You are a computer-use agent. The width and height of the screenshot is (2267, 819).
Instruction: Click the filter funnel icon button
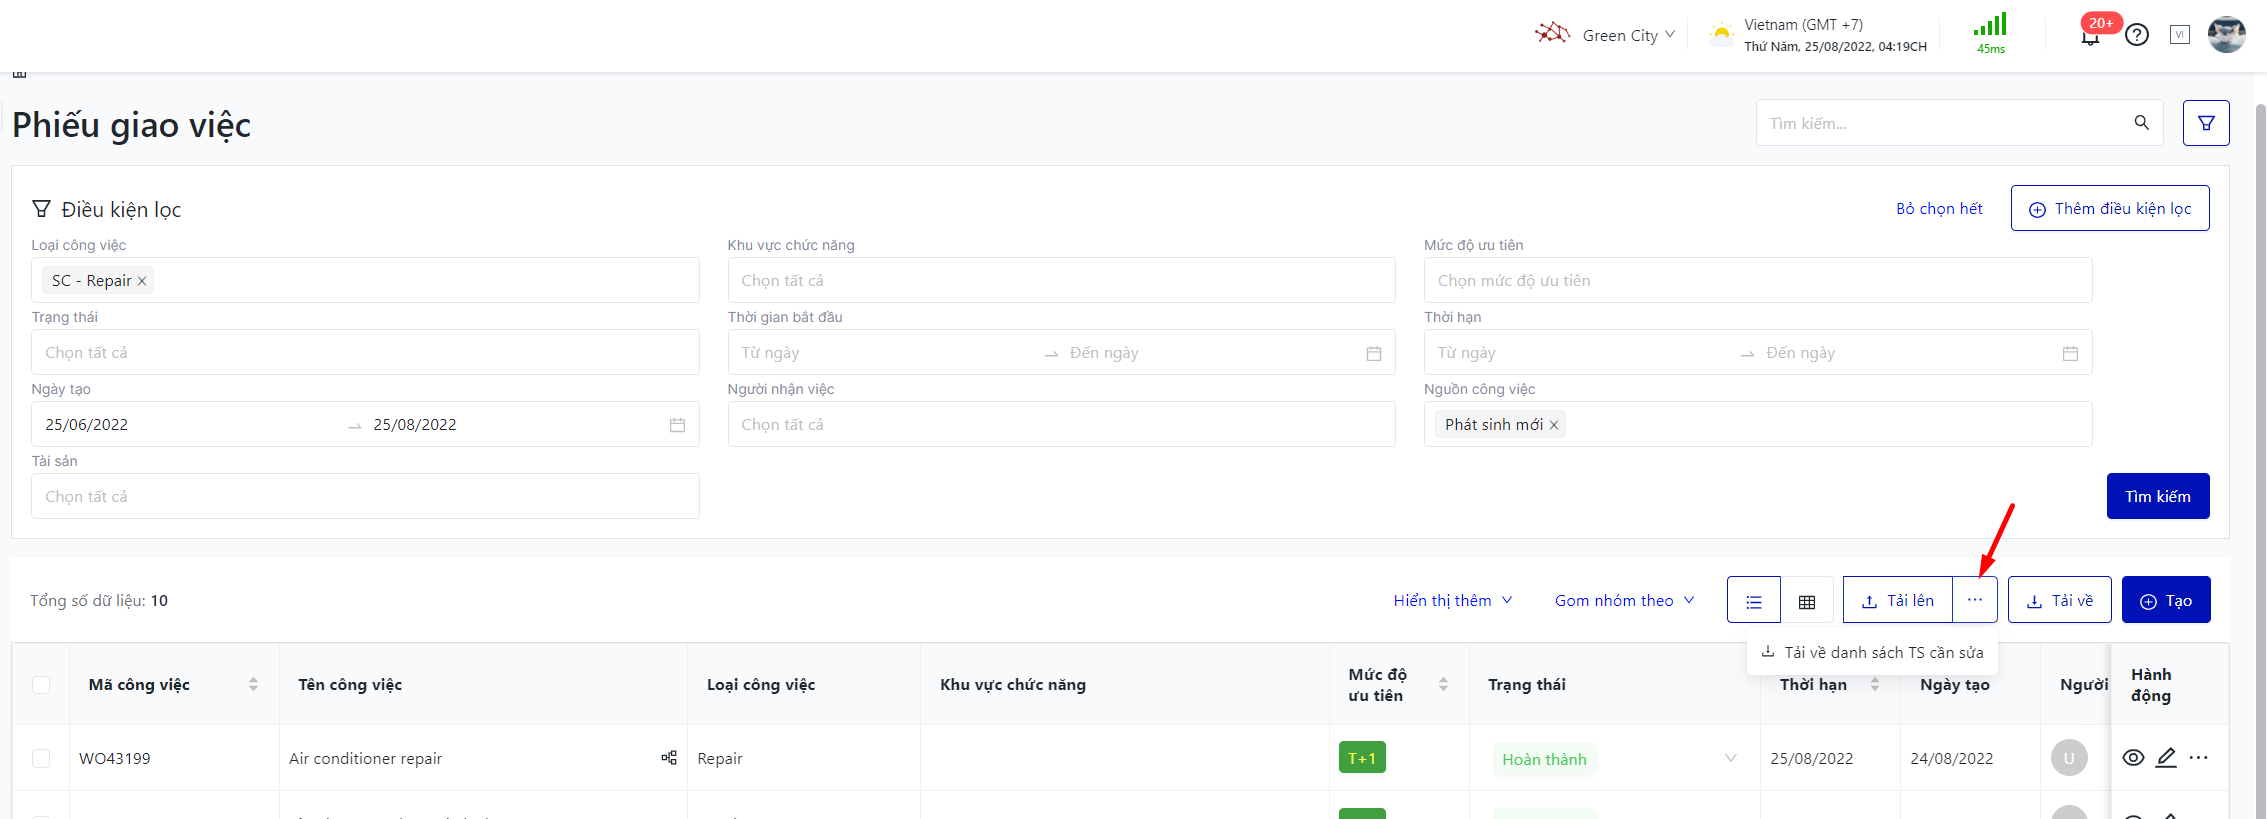point(2205,123)
